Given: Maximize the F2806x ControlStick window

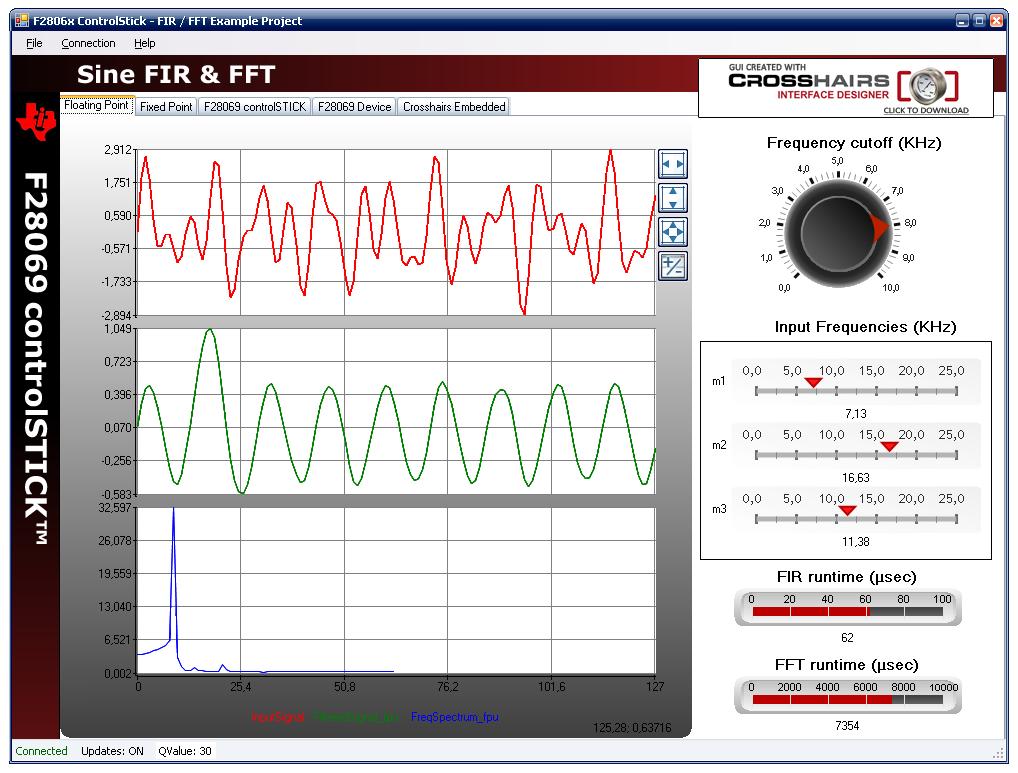Looking at the screenshot, I should coord(979,21).
